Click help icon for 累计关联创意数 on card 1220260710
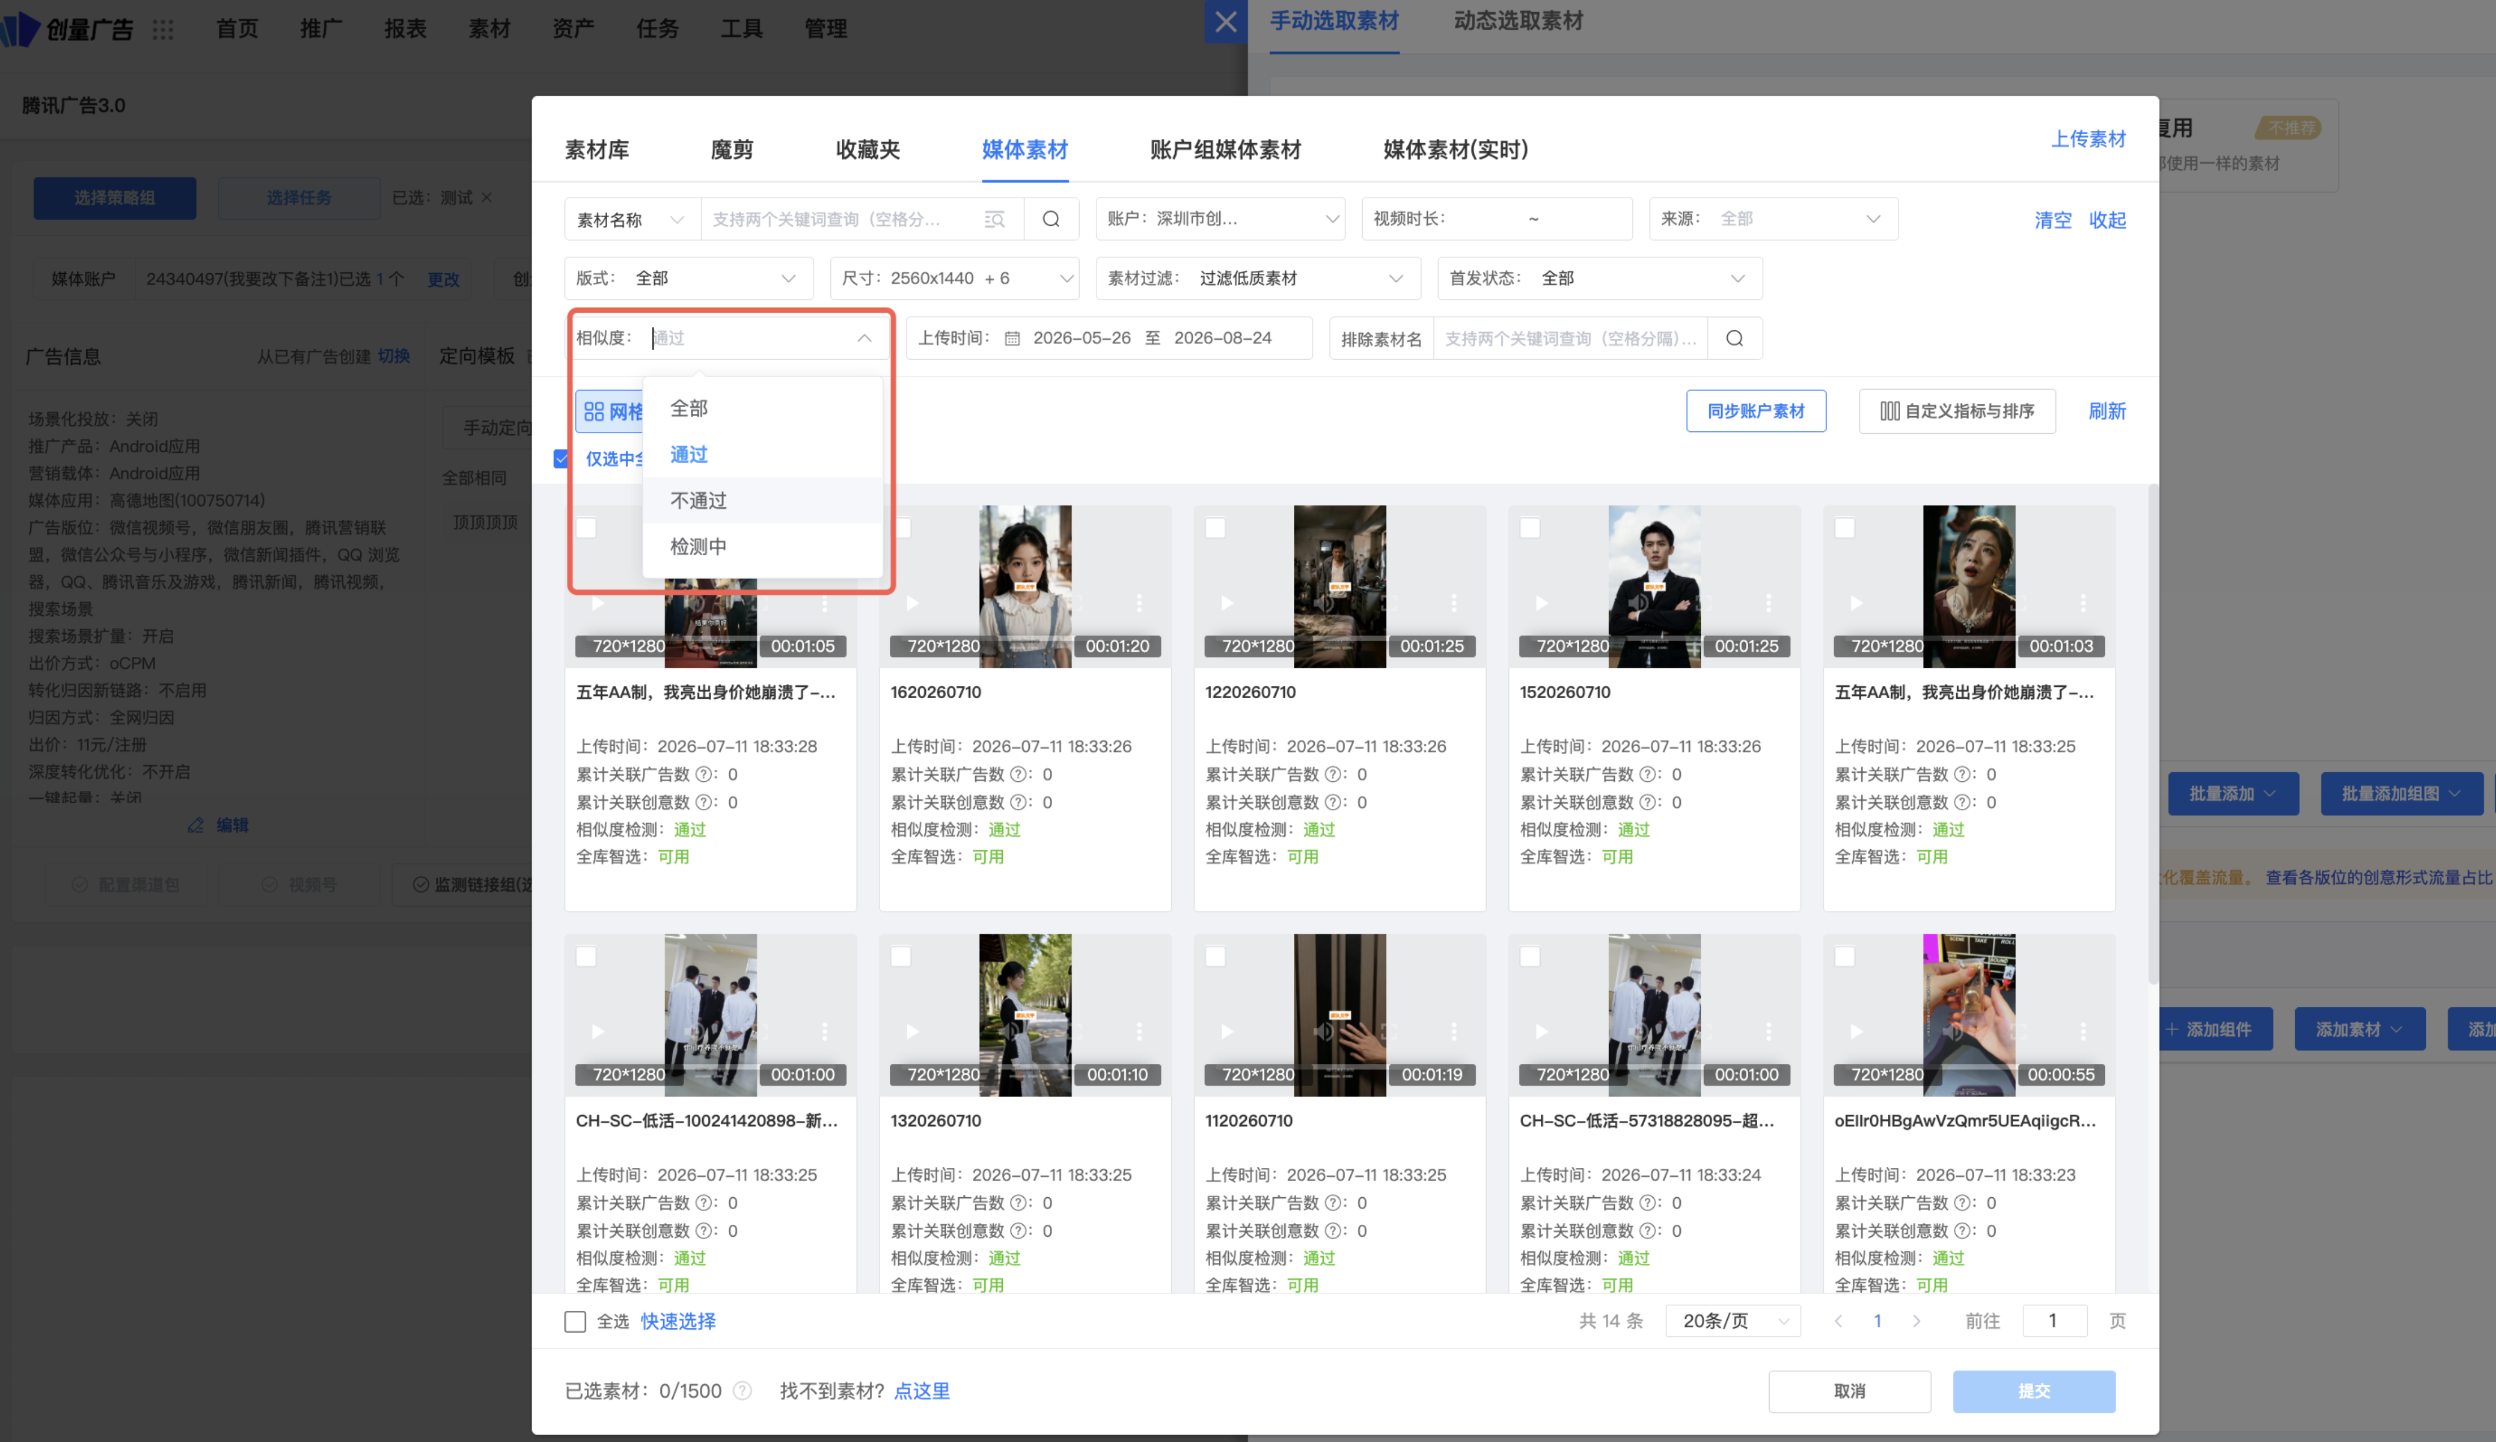Image resolution: width=2496 pixels, height=1442 pixels. (x=1334, y=802)
